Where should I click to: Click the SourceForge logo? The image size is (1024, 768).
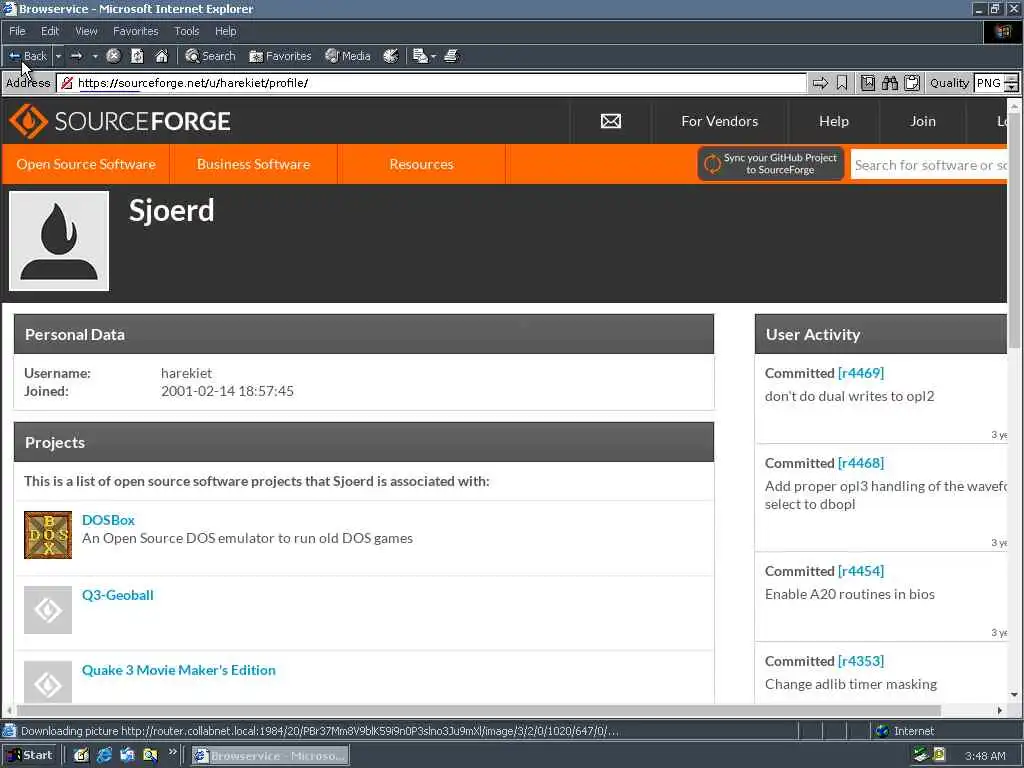click(x=120, y=121)
